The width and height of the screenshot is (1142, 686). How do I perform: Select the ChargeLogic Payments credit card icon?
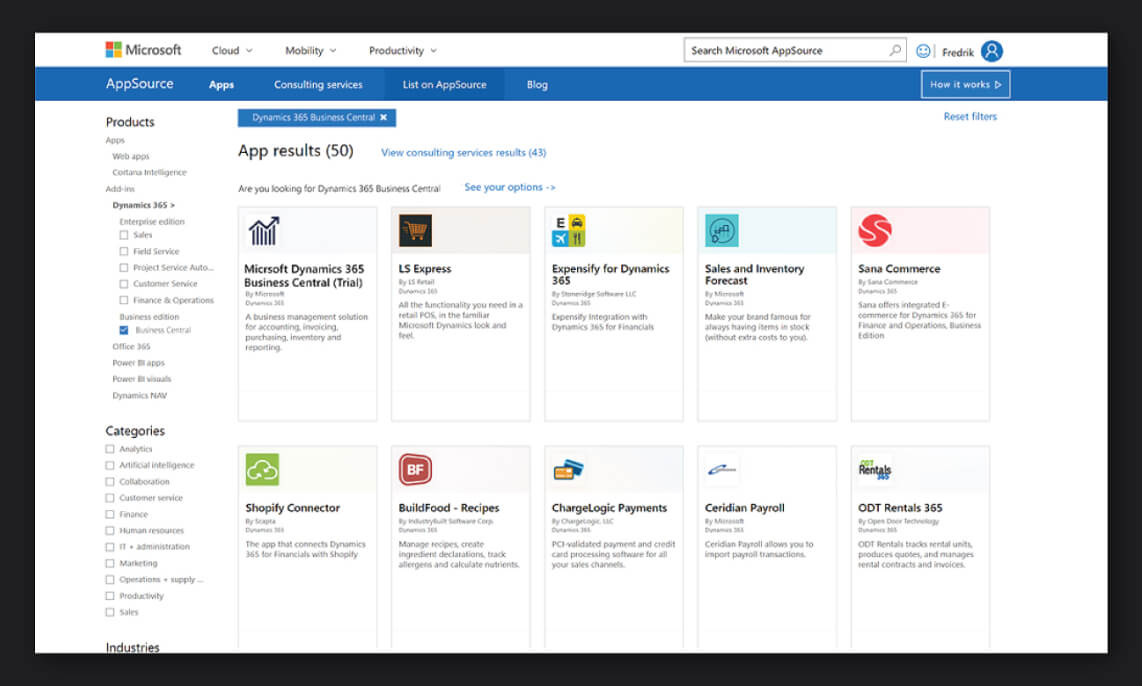(x=568, y=469)
